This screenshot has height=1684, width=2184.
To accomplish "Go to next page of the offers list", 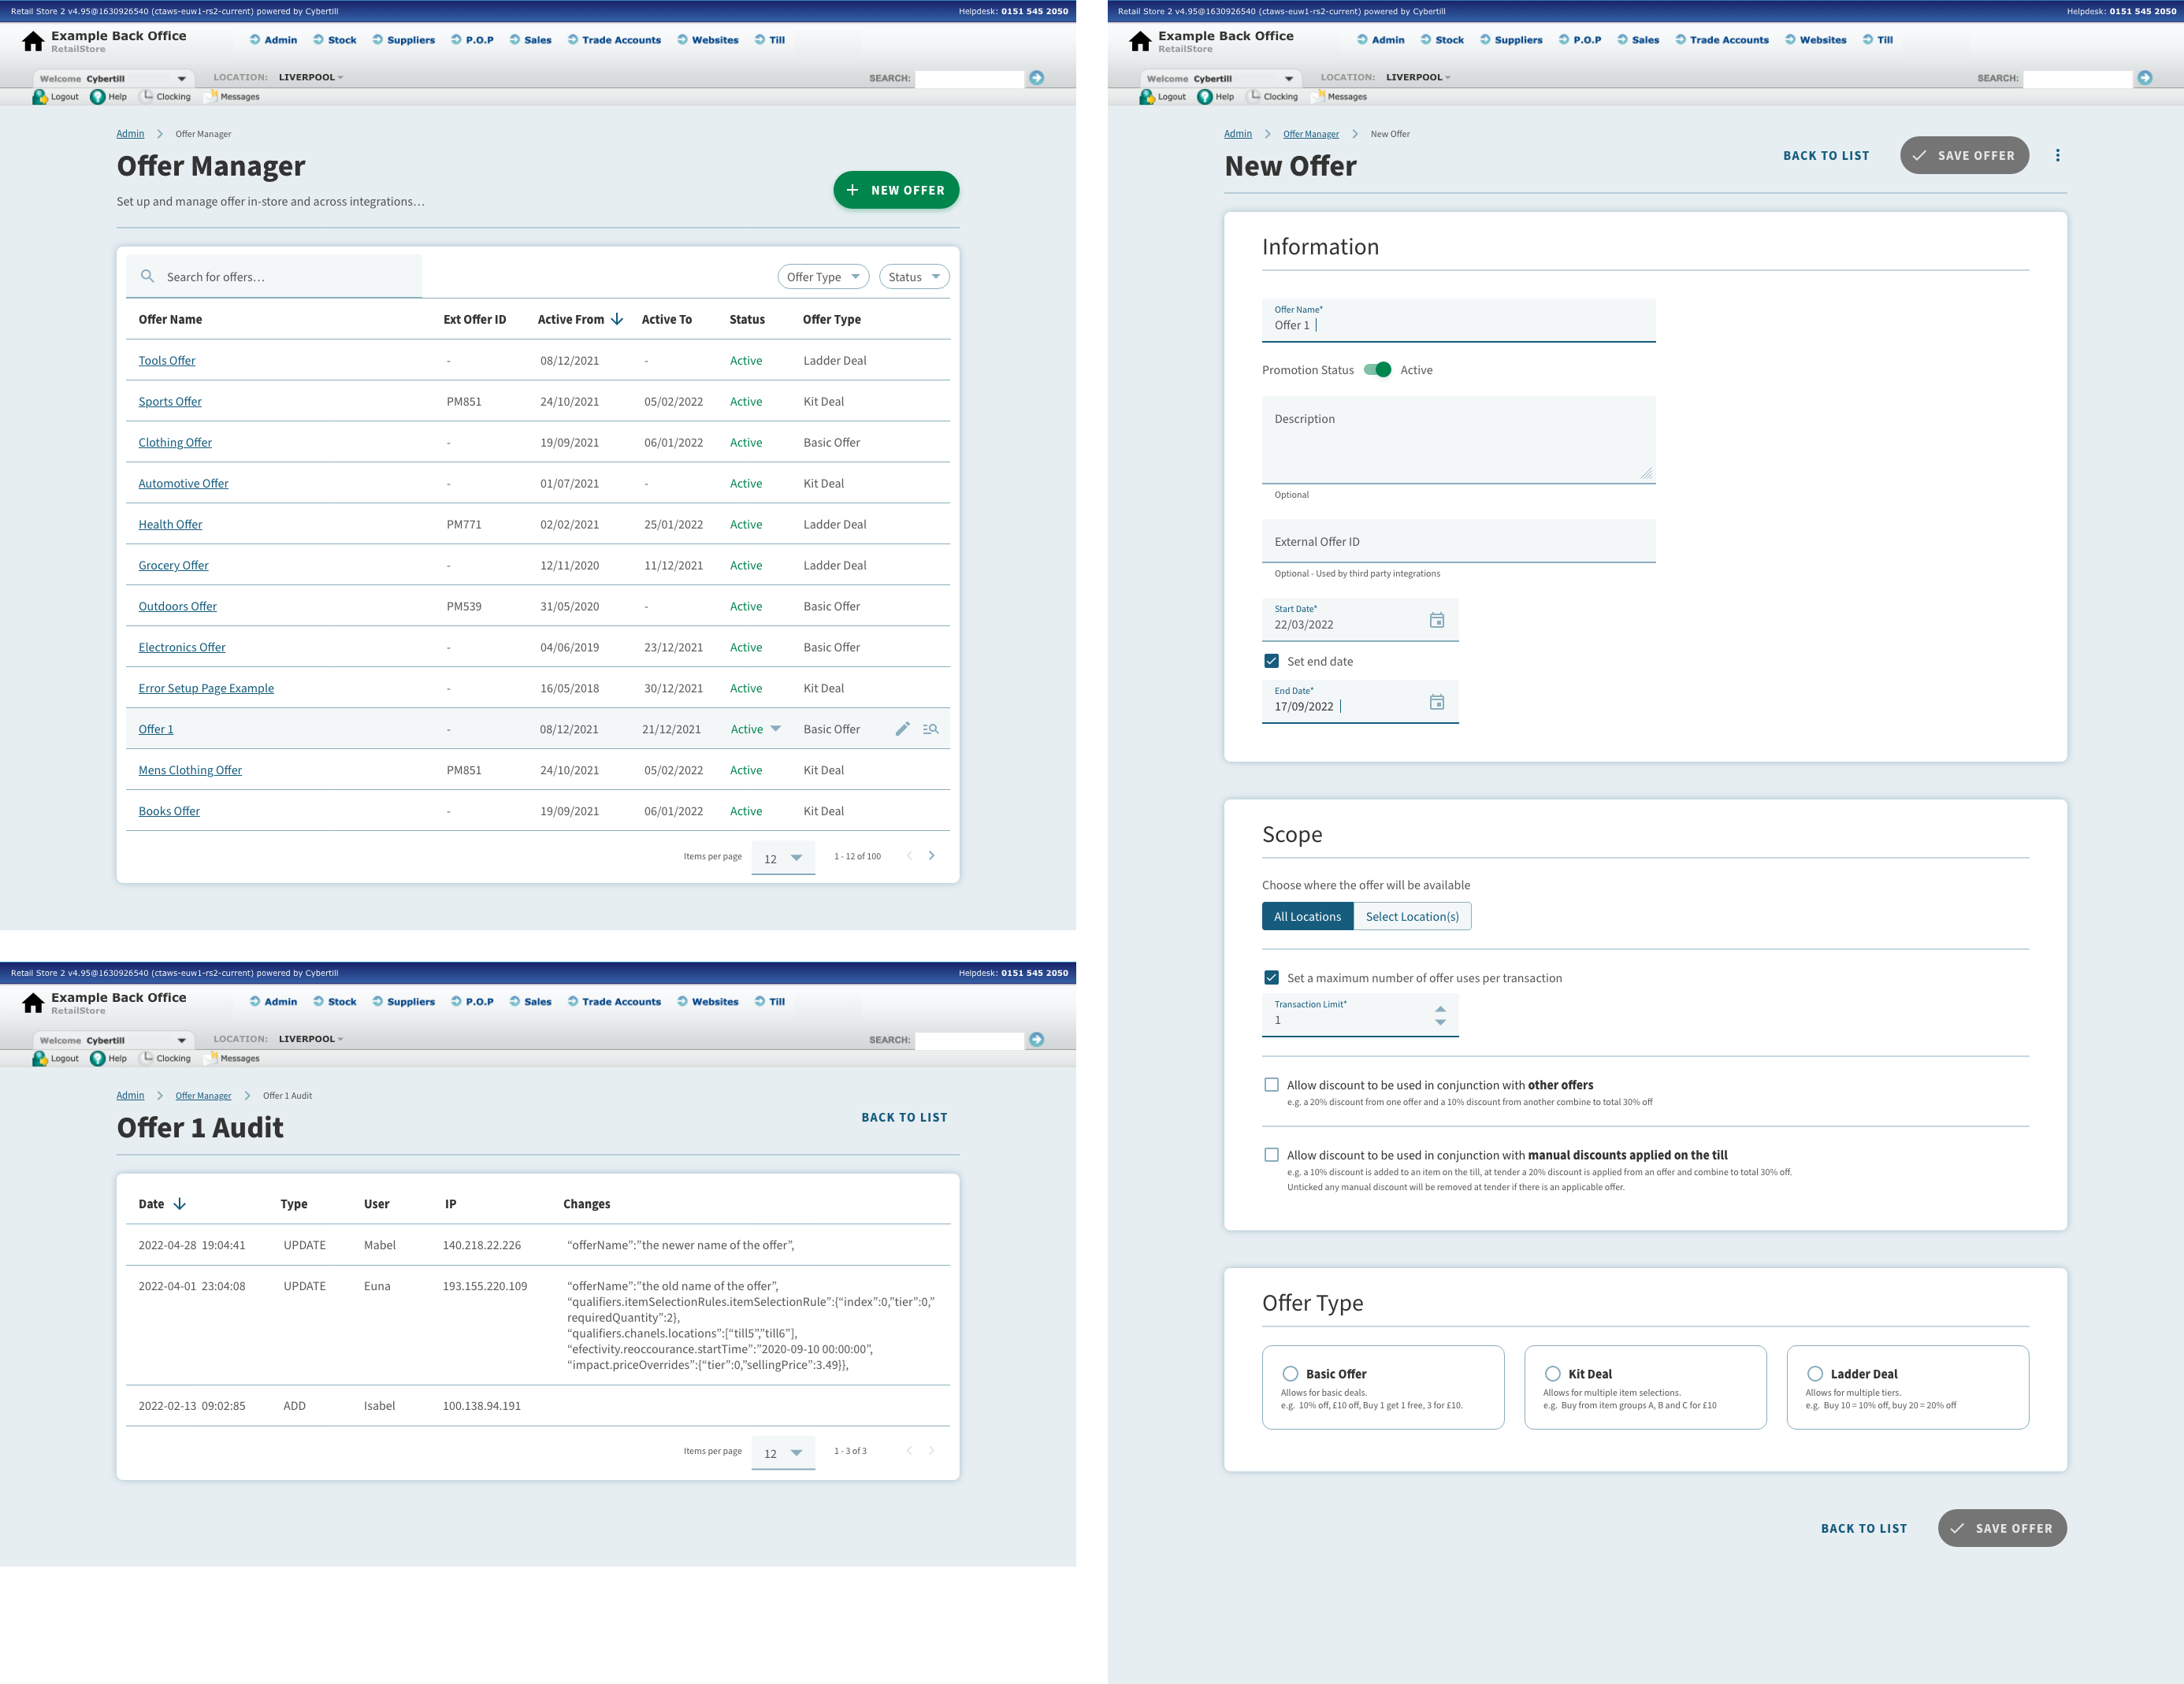I will (931, 856).
